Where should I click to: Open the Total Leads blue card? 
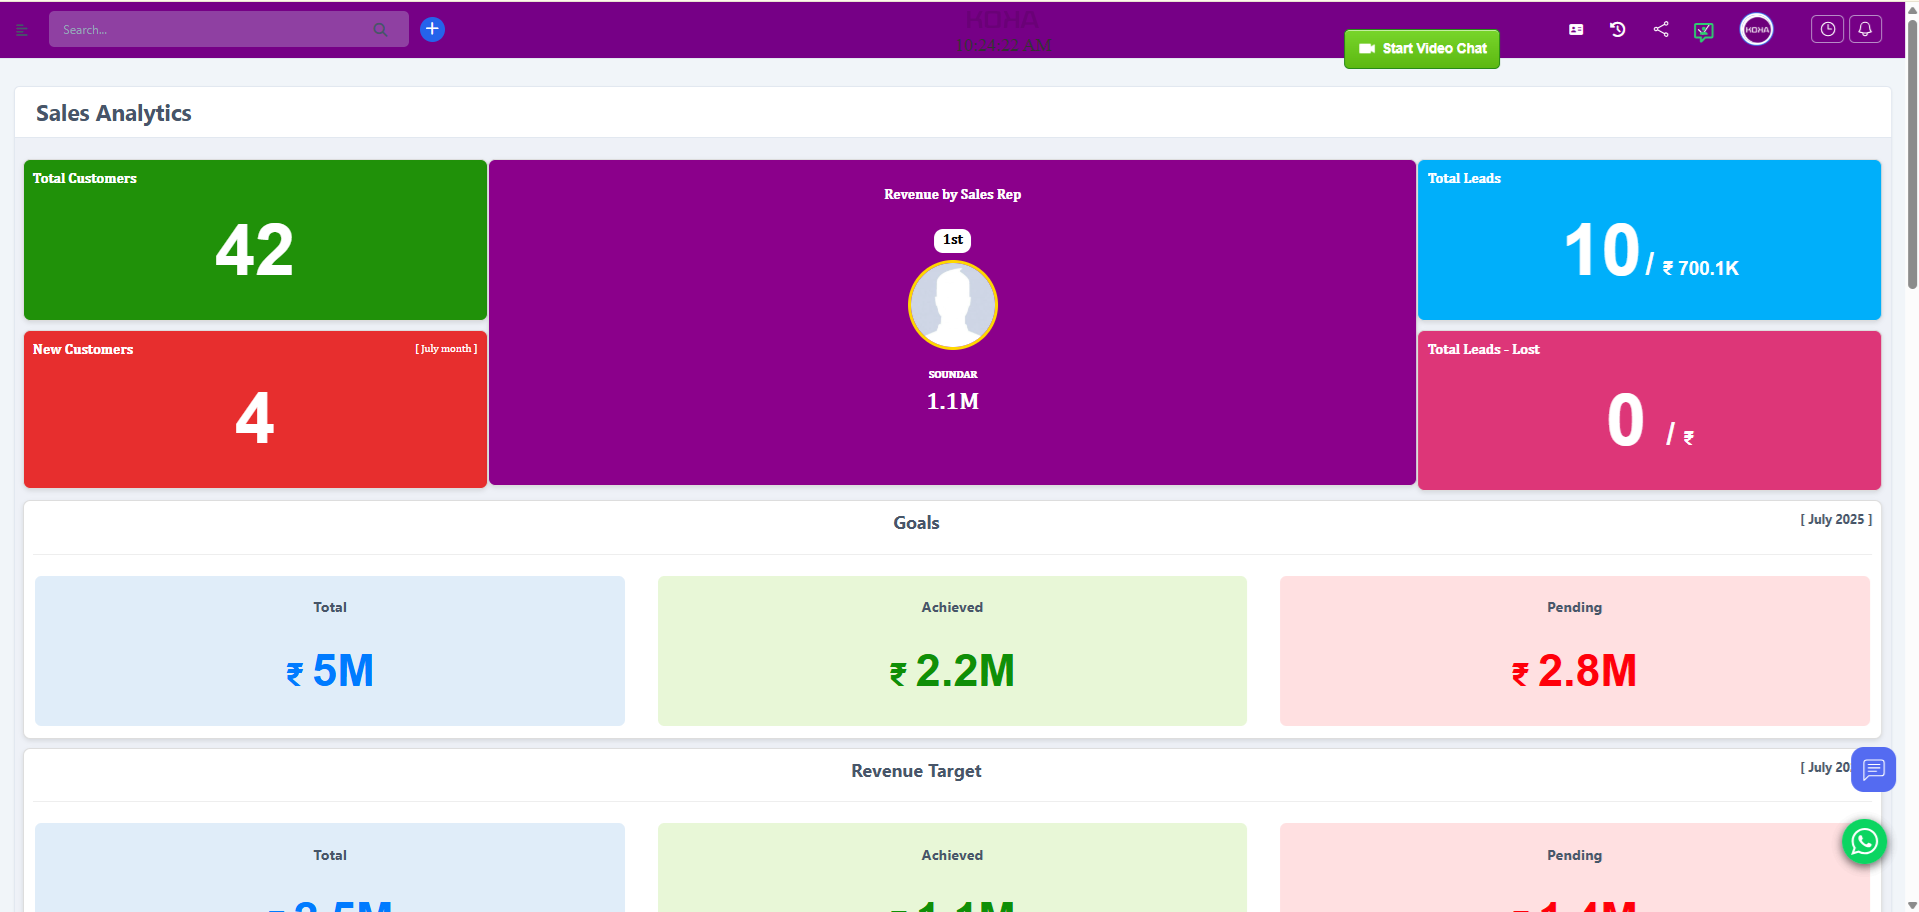point(1648,240)
